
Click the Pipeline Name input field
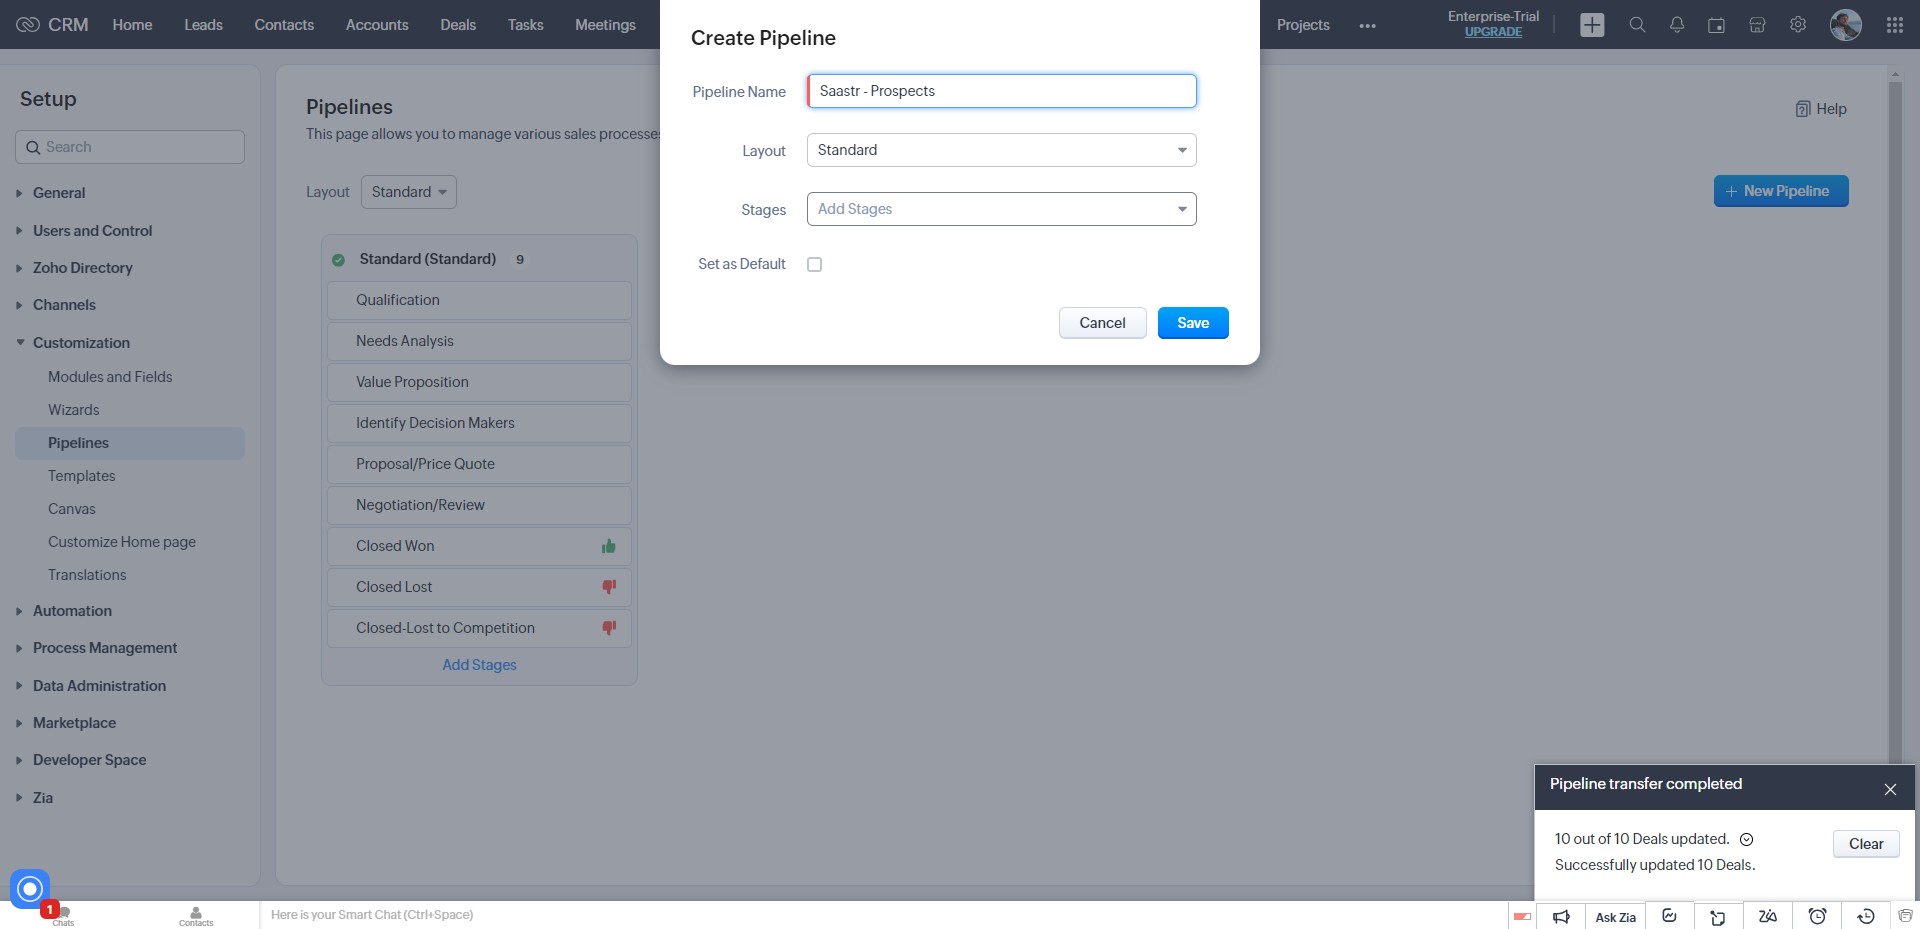coord(1001,90)
